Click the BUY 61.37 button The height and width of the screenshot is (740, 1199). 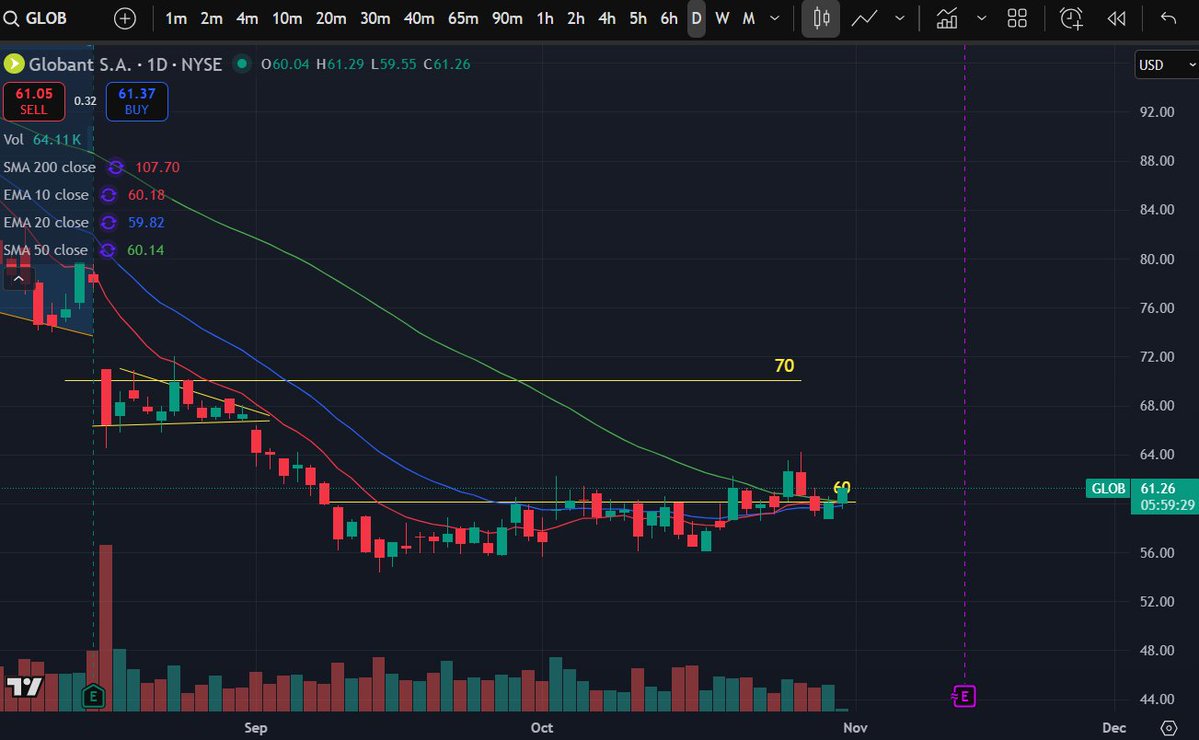[136, 101]
